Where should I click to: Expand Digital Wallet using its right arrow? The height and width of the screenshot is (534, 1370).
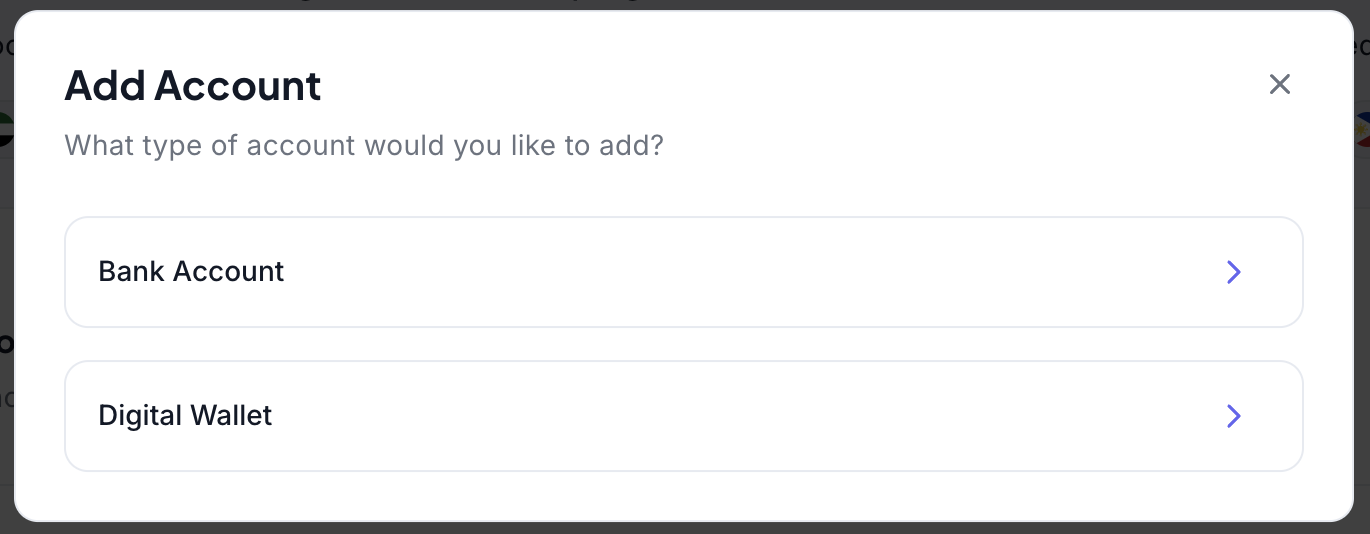[1233, 416]
